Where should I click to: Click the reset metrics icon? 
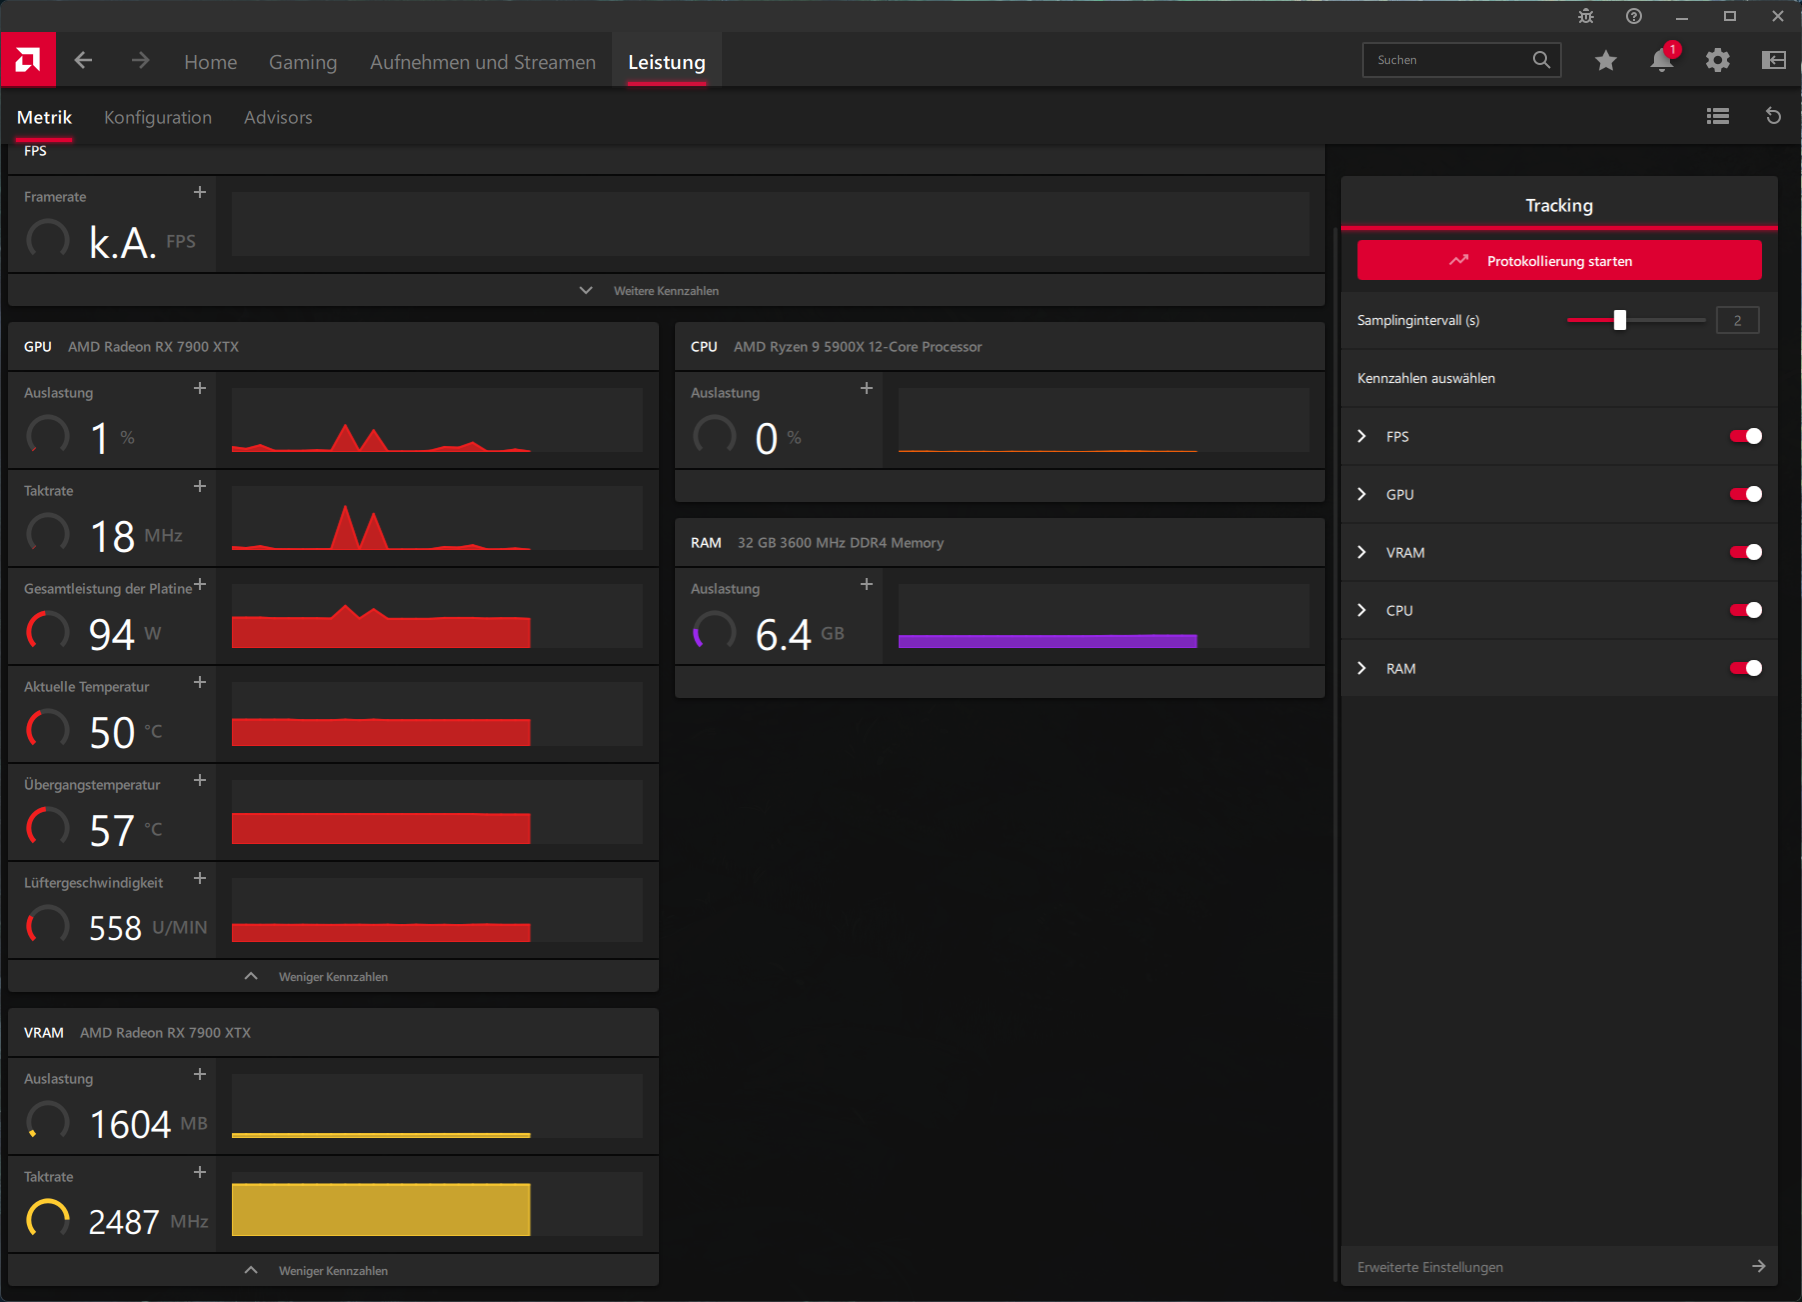pyautogui.click(x=1774, y=116)
